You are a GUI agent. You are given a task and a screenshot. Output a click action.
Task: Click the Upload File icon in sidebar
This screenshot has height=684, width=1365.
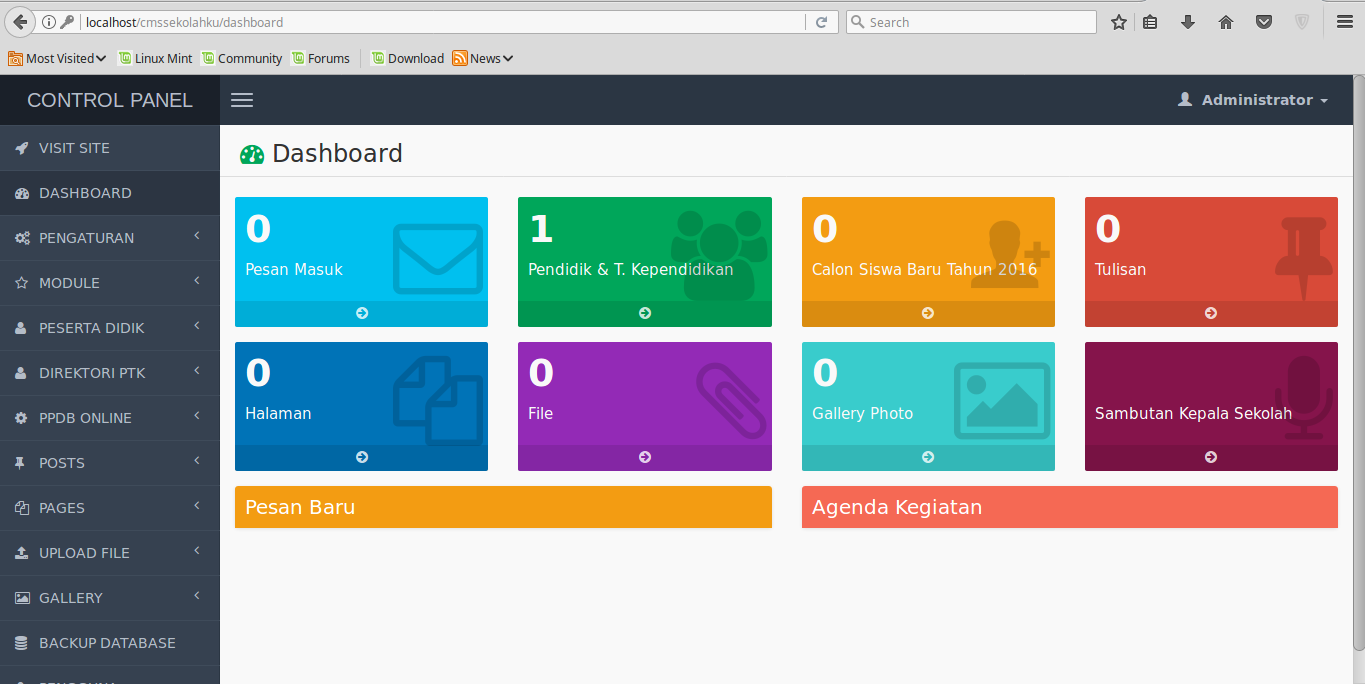click(x=20, y=552)
